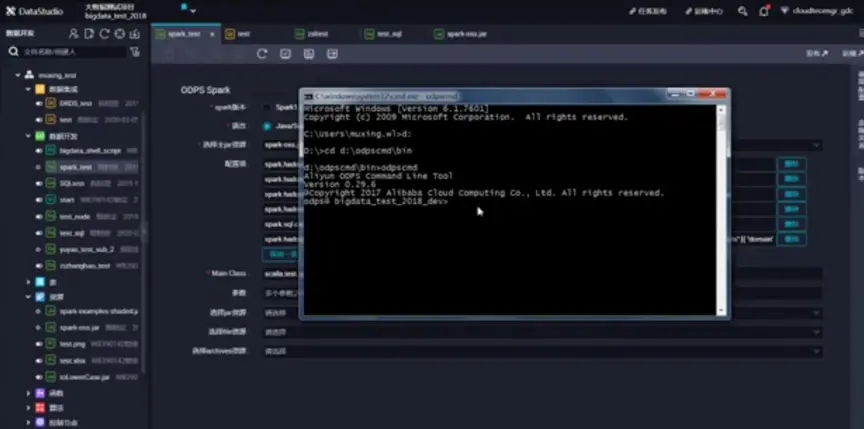
Task: Toggle the eye icon beside test.png
Action: 39,344
